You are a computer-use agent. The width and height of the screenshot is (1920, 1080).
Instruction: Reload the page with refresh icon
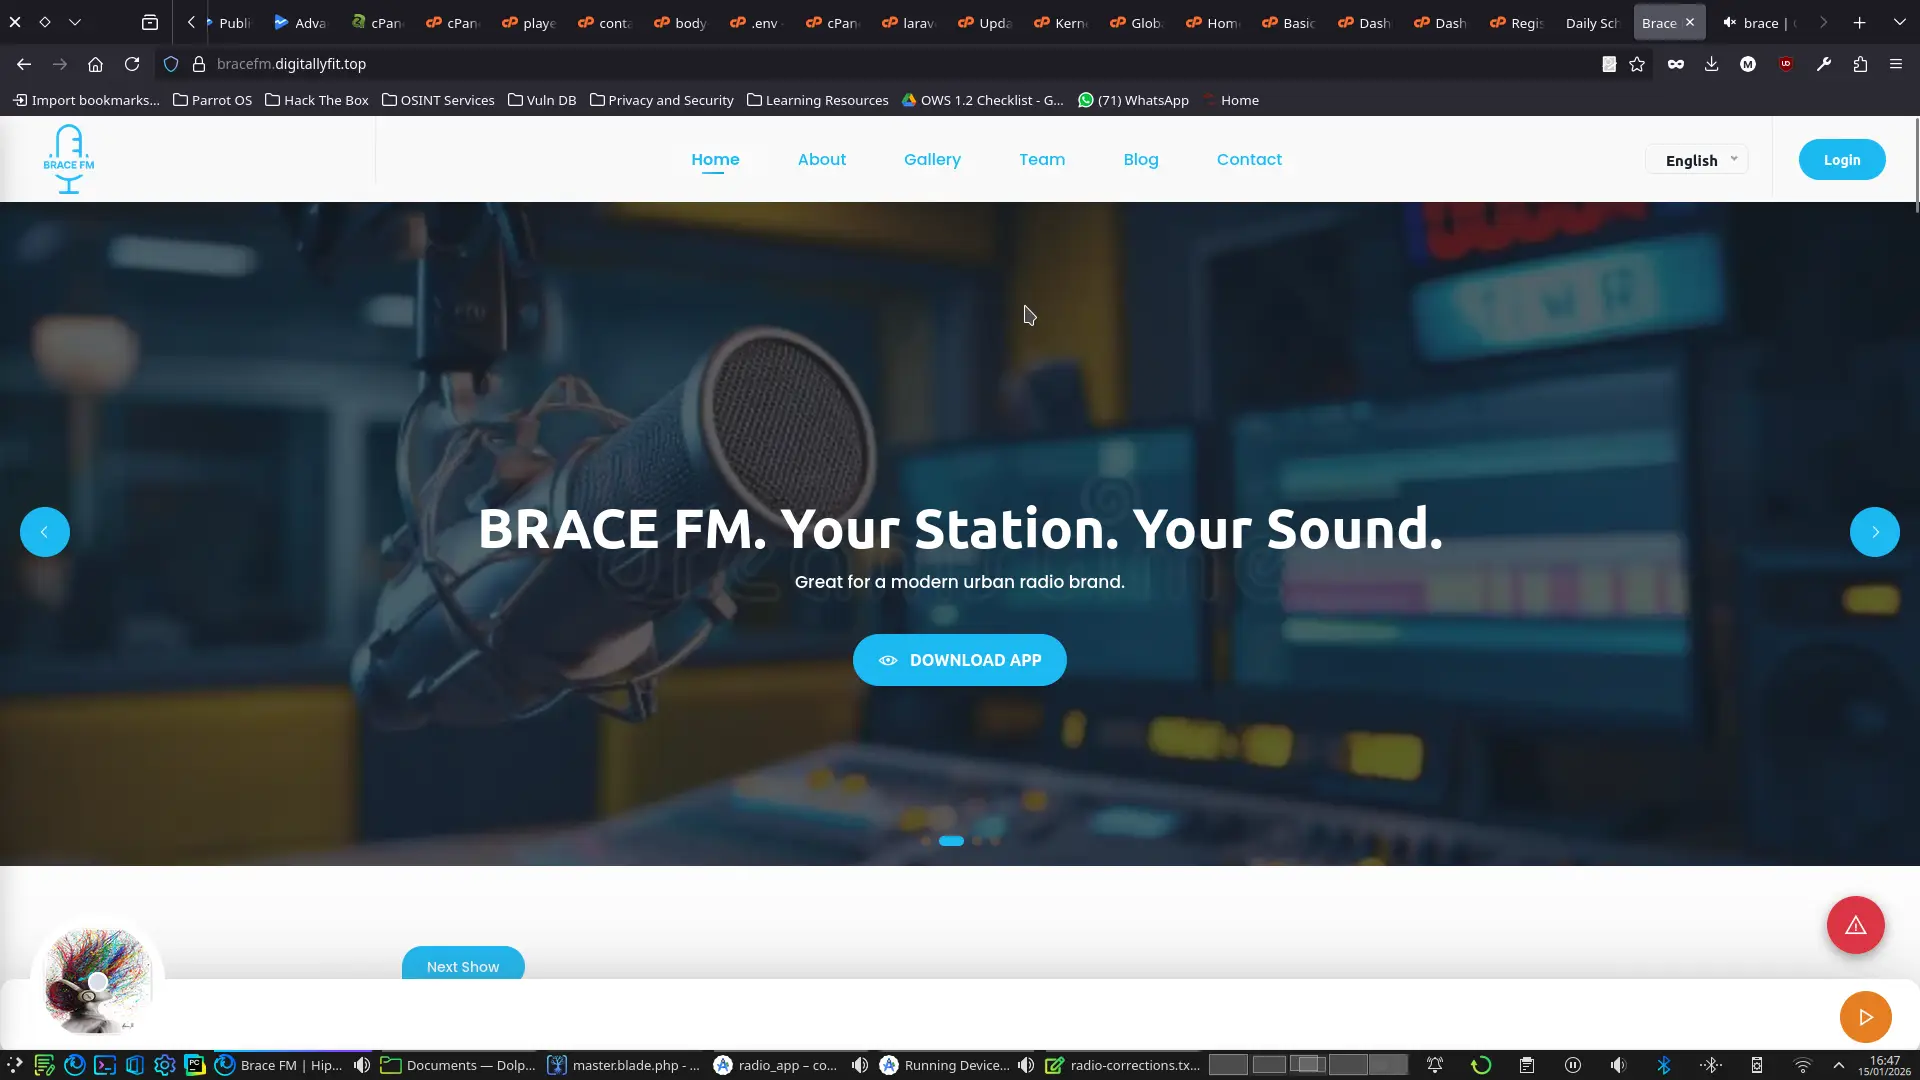(x=132, y=64)
